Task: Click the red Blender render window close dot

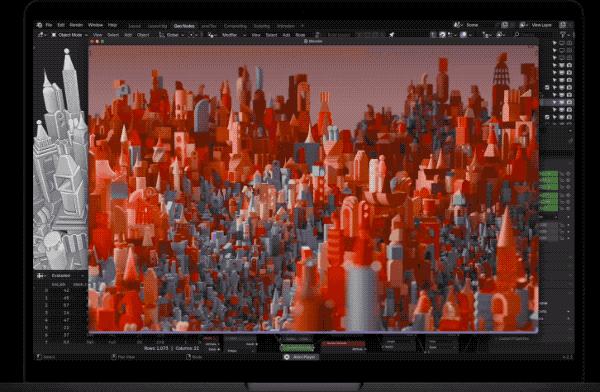Action: click(x=92, y=41)
